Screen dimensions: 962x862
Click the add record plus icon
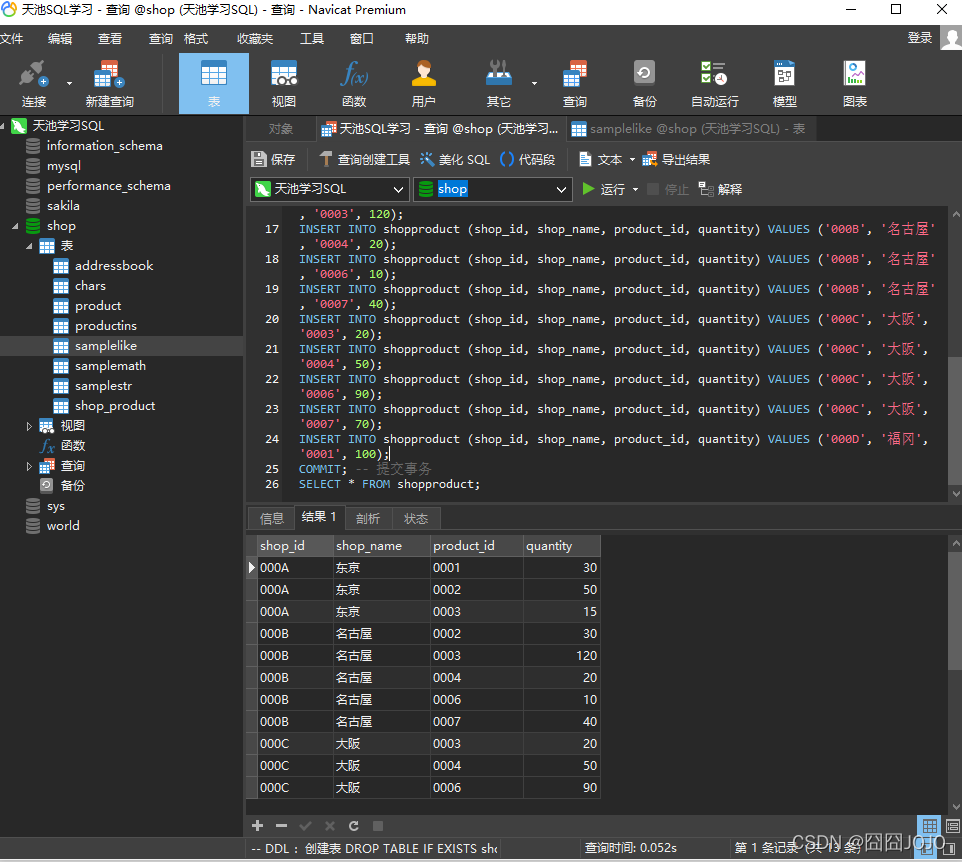coord(258,826)
